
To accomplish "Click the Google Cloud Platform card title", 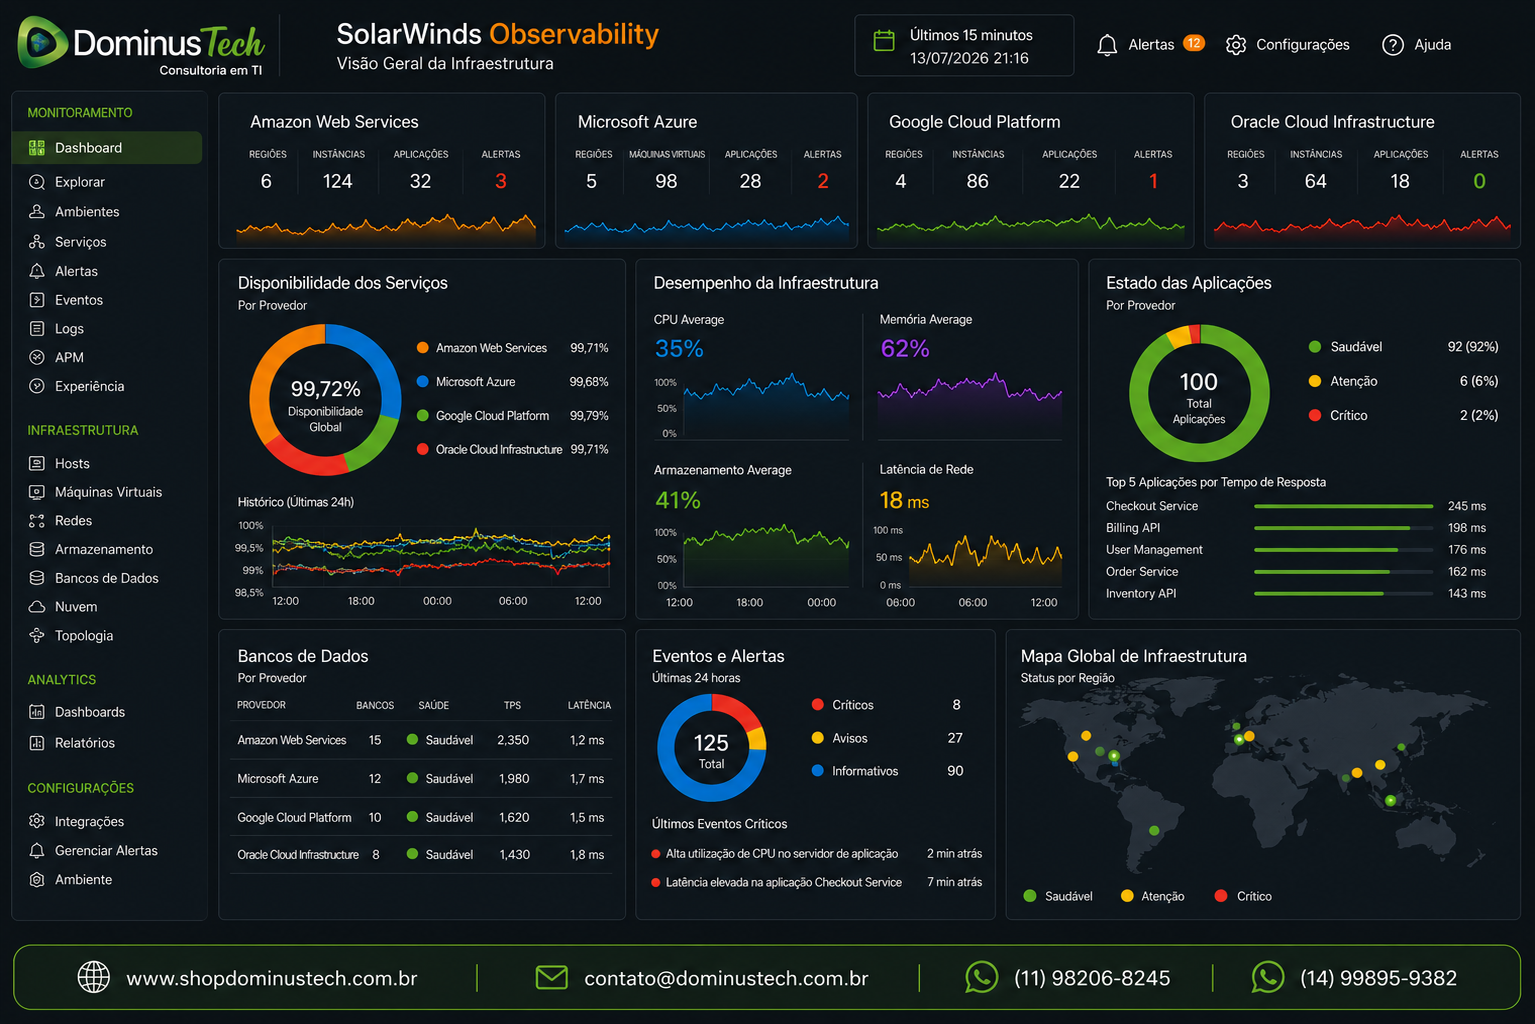I will tap(974, 122).
